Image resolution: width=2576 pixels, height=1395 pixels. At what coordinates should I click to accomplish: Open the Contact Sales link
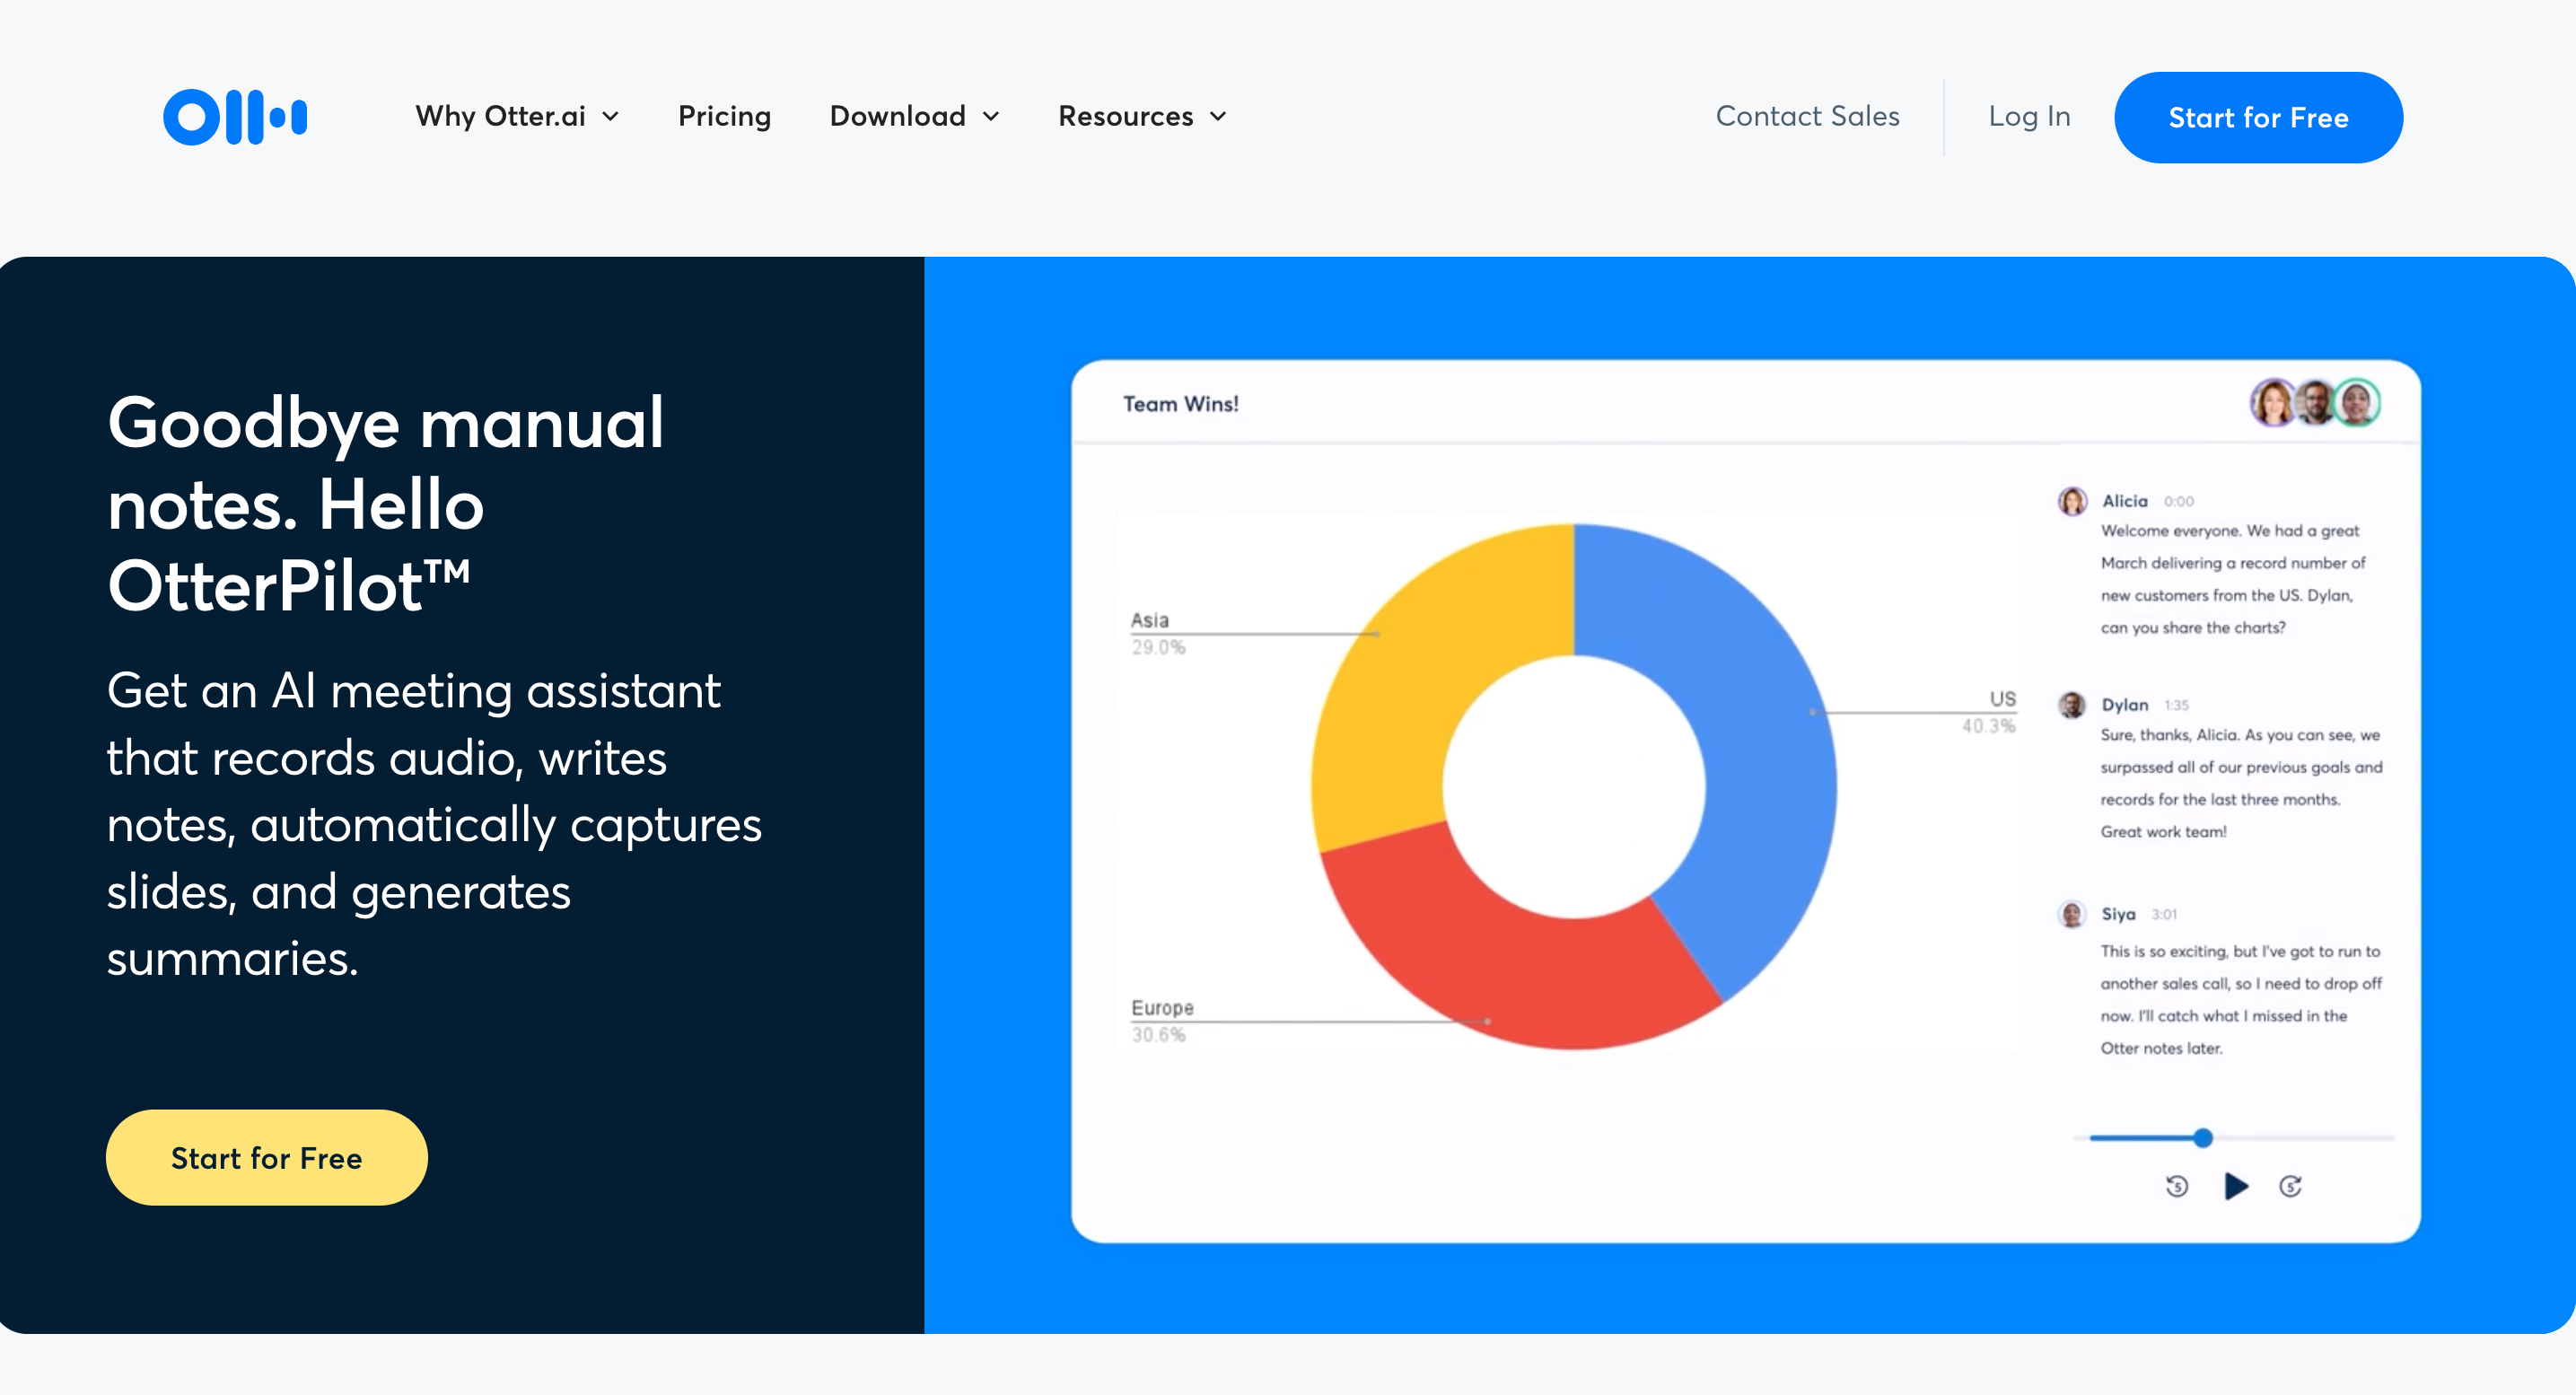(1807, 117)
